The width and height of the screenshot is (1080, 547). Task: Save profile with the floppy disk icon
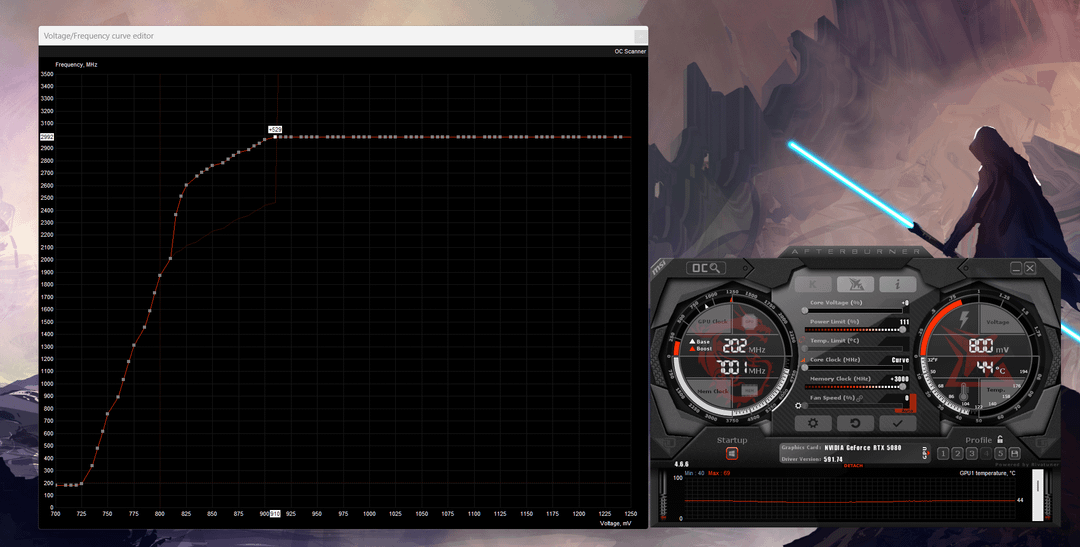point(1015,454)
